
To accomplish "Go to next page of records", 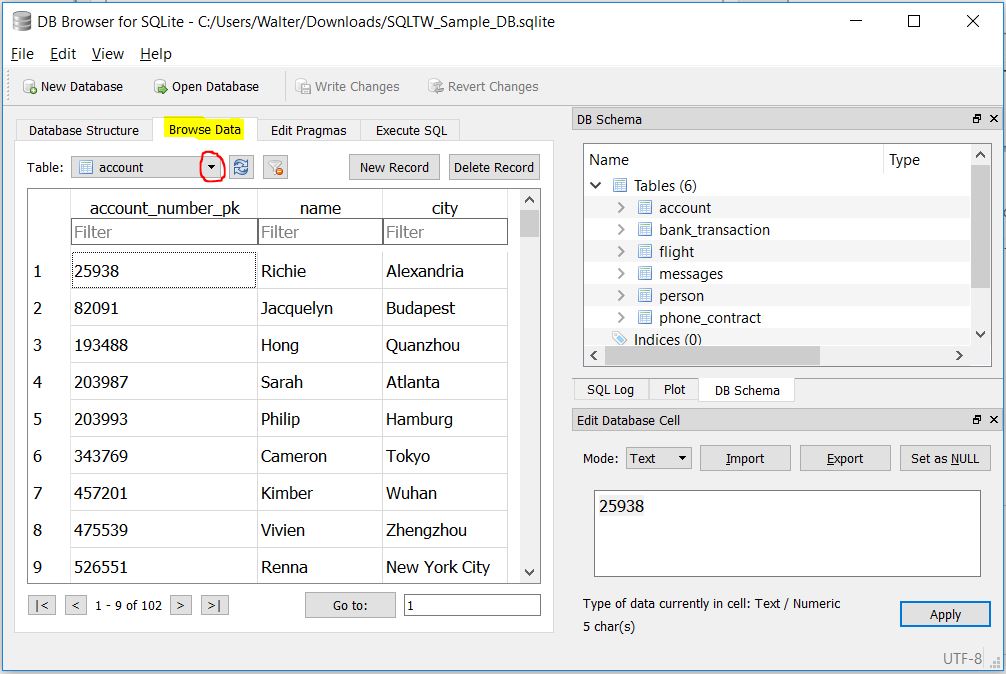I will click(x=181, y=605).
